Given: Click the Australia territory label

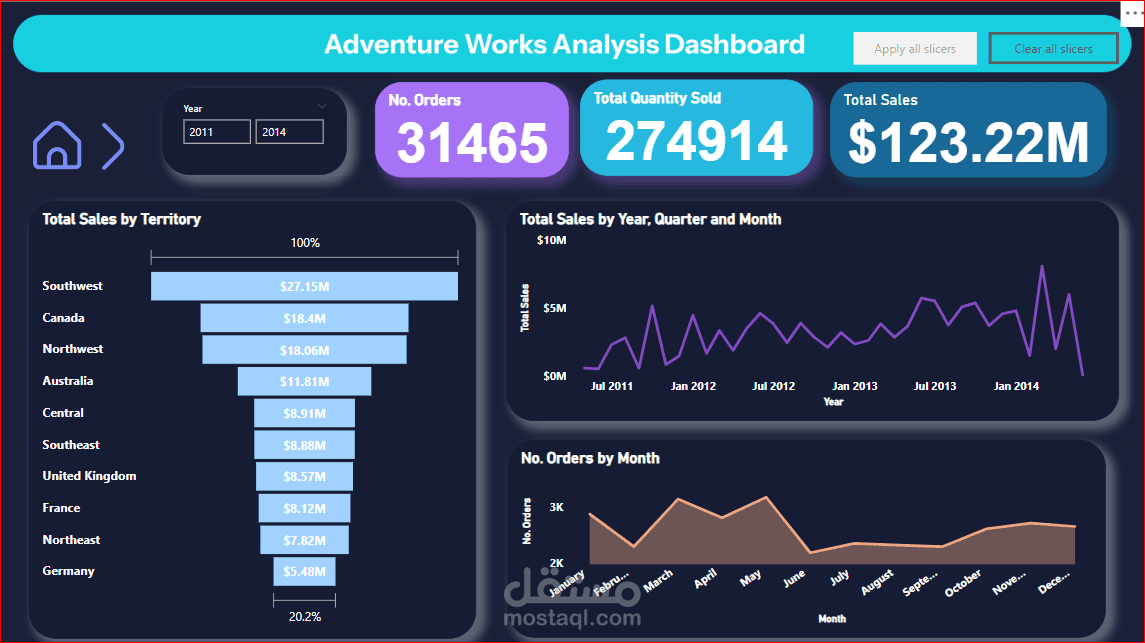Looking at the screenshot, I should coord(68,380).
